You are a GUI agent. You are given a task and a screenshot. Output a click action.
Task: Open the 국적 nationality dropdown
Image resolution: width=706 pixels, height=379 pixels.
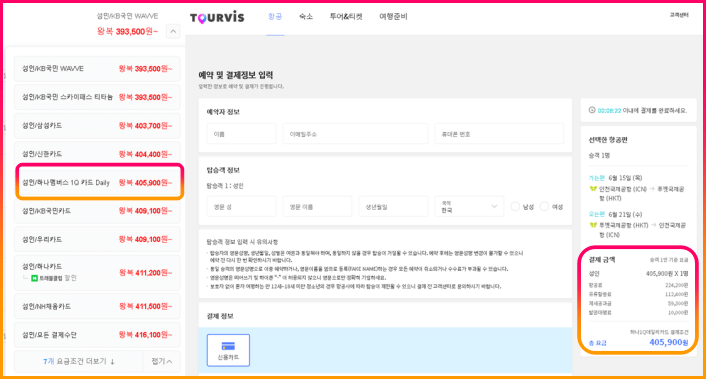(469, 207)
